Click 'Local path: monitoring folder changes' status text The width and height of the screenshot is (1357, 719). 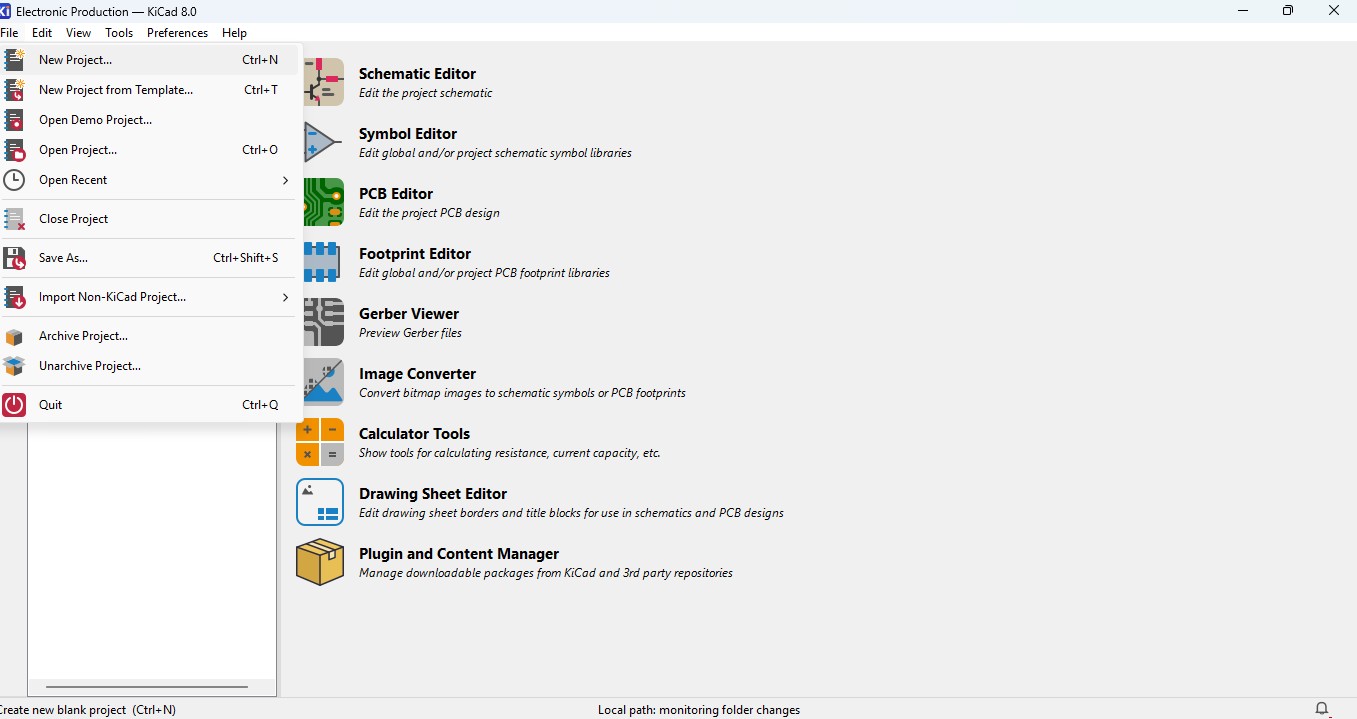pos(699,710)
